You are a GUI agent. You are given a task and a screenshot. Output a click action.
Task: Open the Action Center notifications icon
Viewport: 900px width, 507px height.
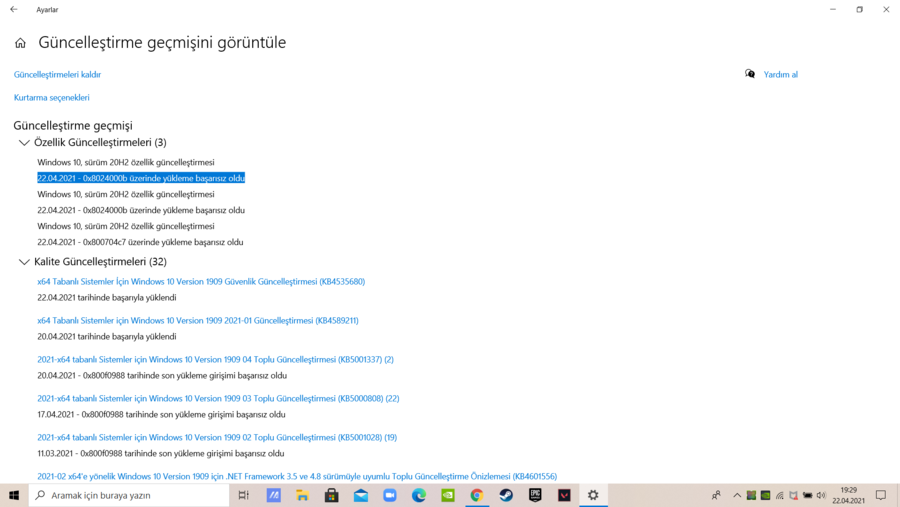(x=881, y=495)
